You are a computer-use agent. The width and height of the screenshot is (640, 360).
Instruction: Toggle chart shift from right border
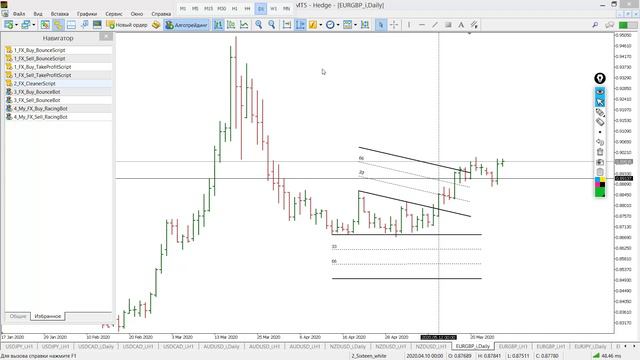tap(300, 25)
